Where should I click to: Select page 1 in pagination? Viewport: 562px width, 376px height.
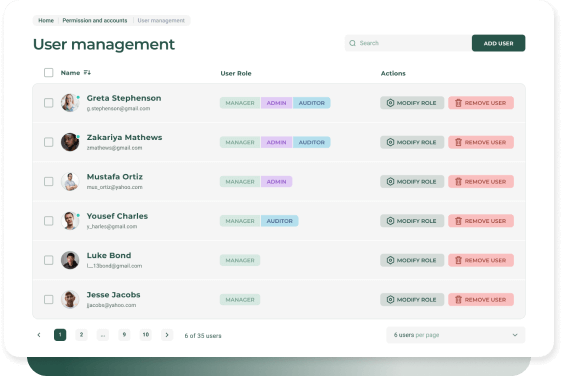coord(60,335)
